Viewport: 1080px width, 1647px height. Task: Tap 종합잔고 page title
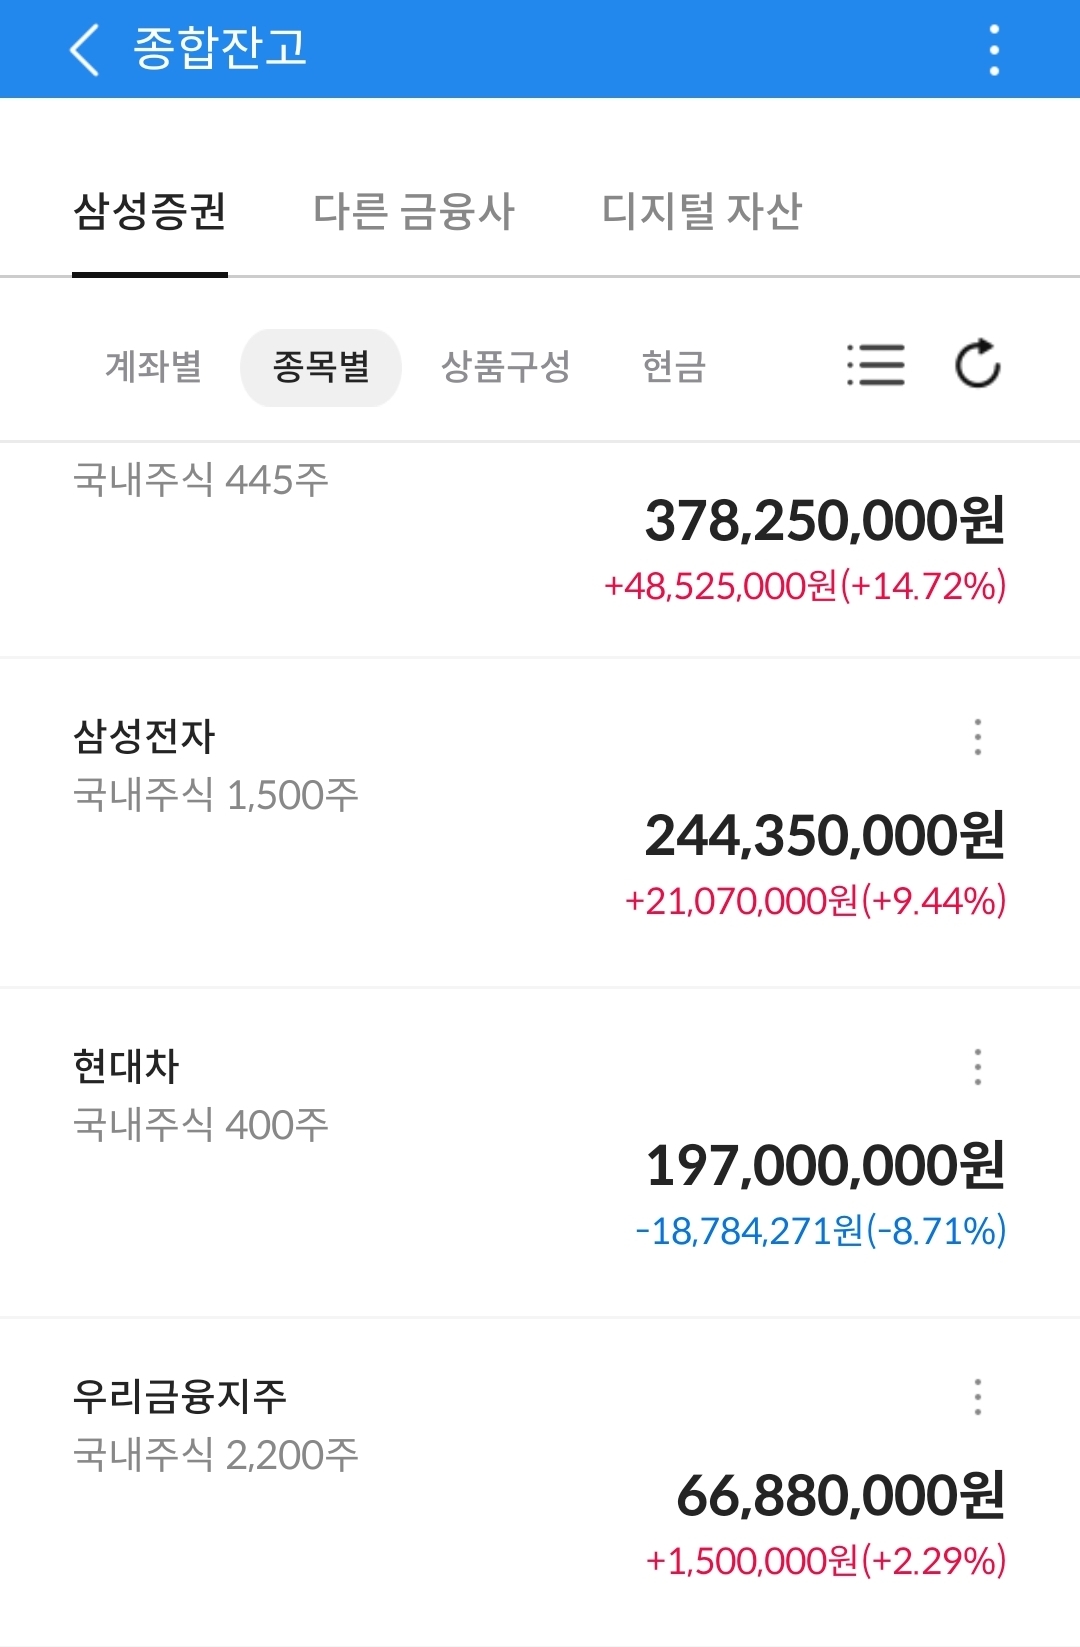(x=220, y=49)
